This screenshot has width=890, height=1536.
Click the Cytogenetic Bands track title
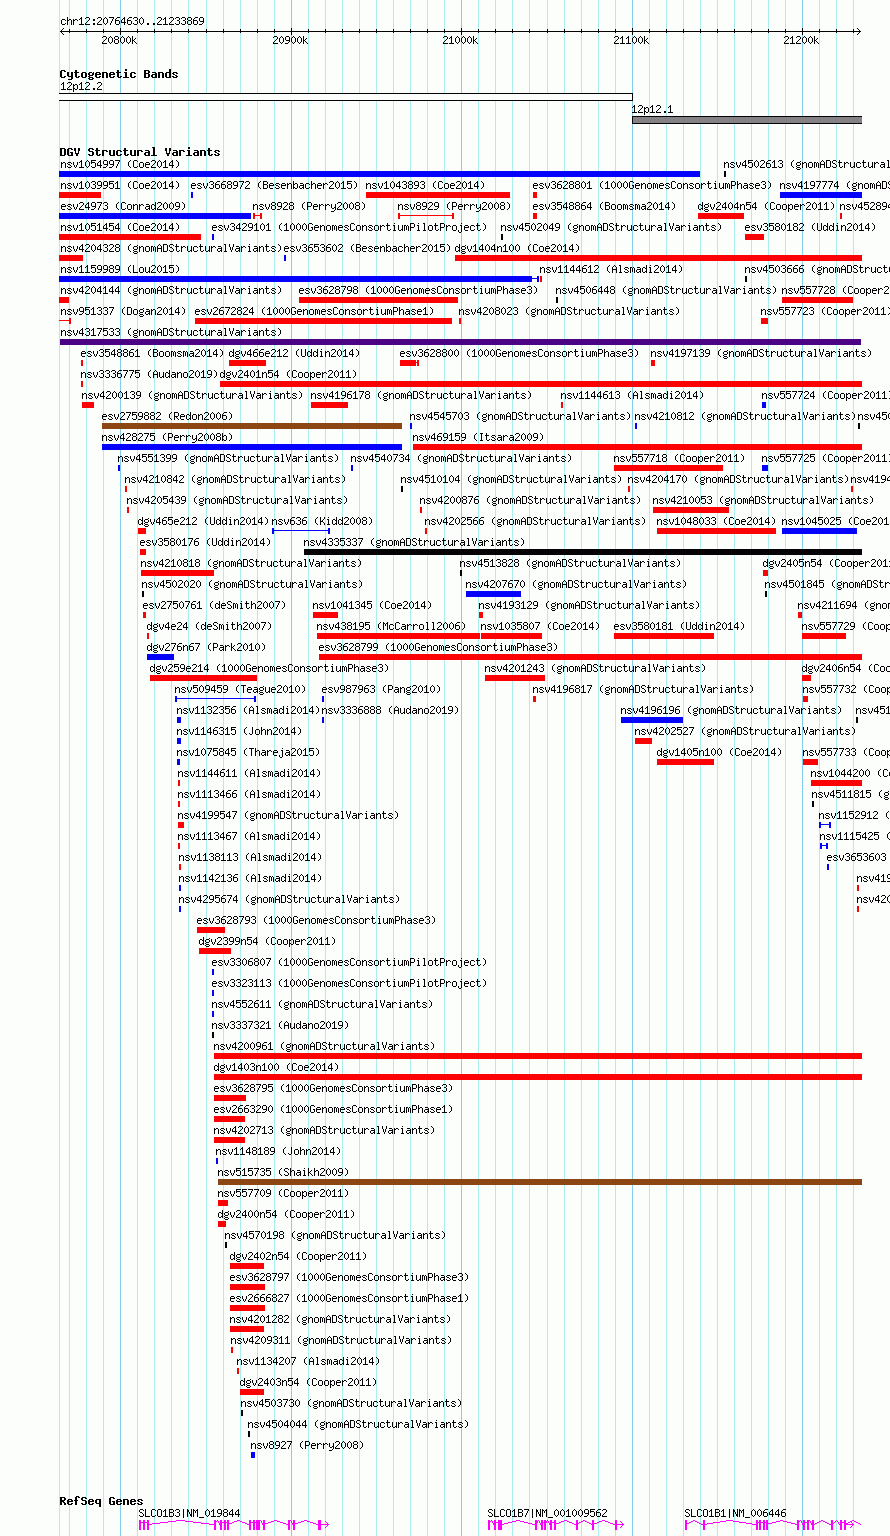pyautogui.click(x=119, y=74)
